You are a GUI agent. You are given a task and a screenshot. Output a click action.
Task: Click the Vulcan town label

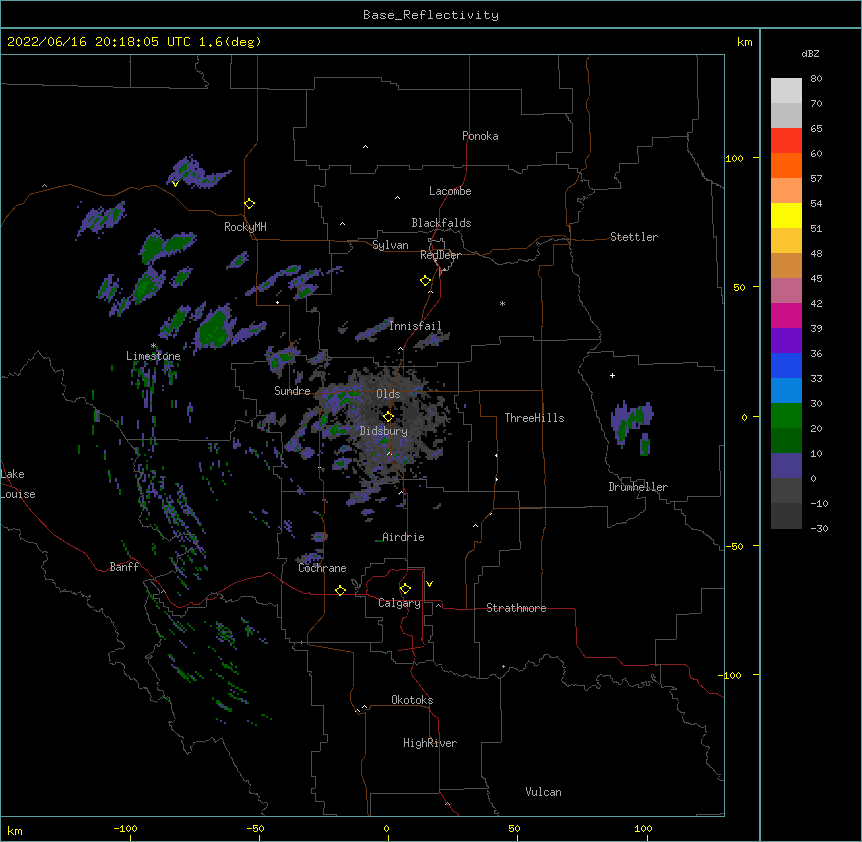[x=543, y=792]
